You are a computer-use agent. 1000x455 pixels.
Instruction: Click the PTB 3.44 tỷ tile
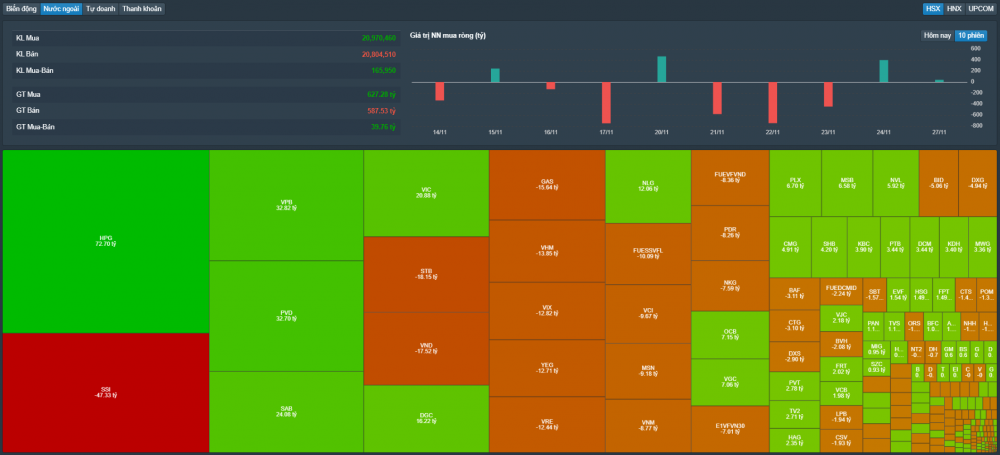point(895,247)
